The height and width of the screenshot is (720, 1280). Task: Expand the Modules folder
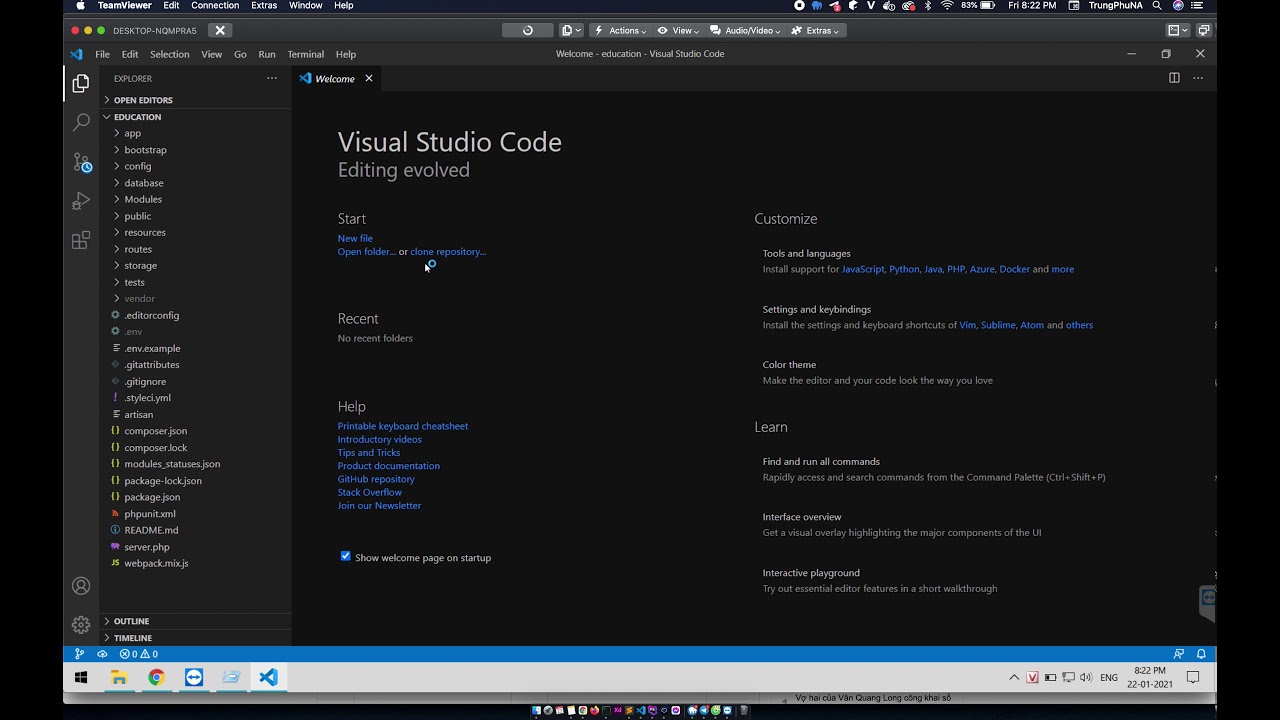point(143,199)
